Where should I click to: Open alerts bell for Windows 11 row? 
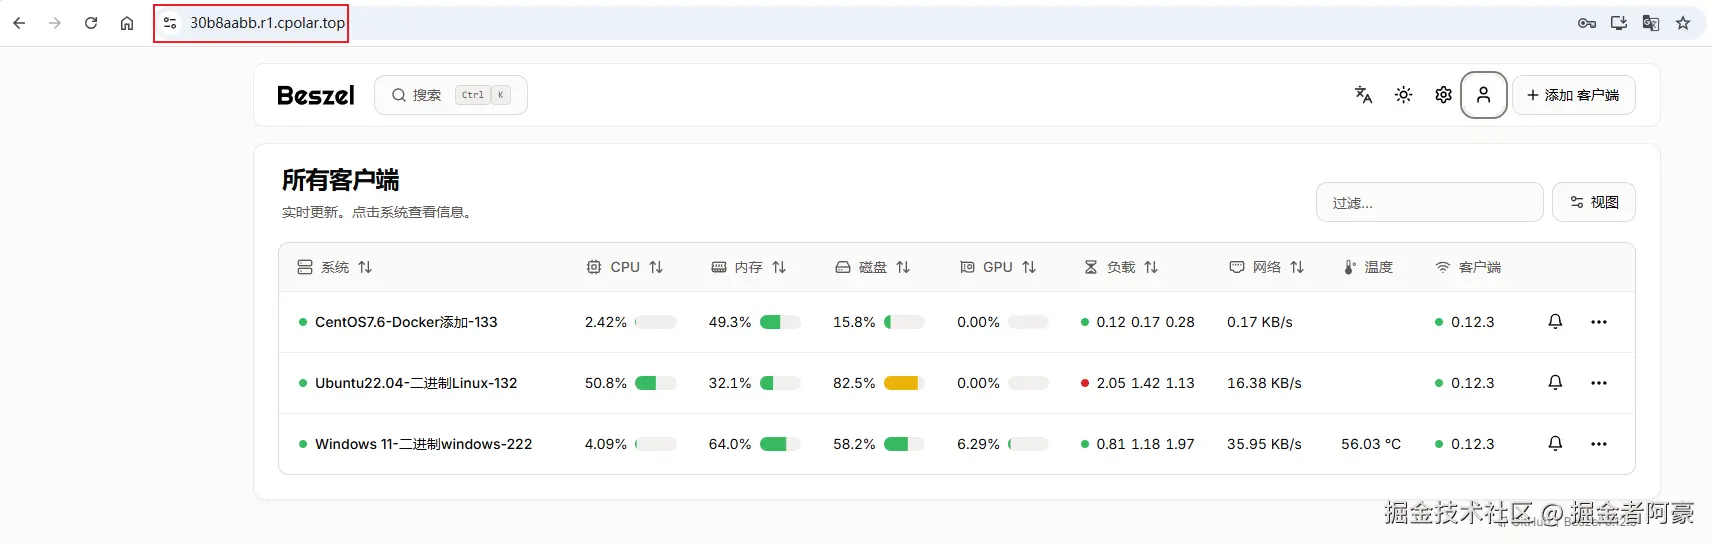[x=1555, y=444]
